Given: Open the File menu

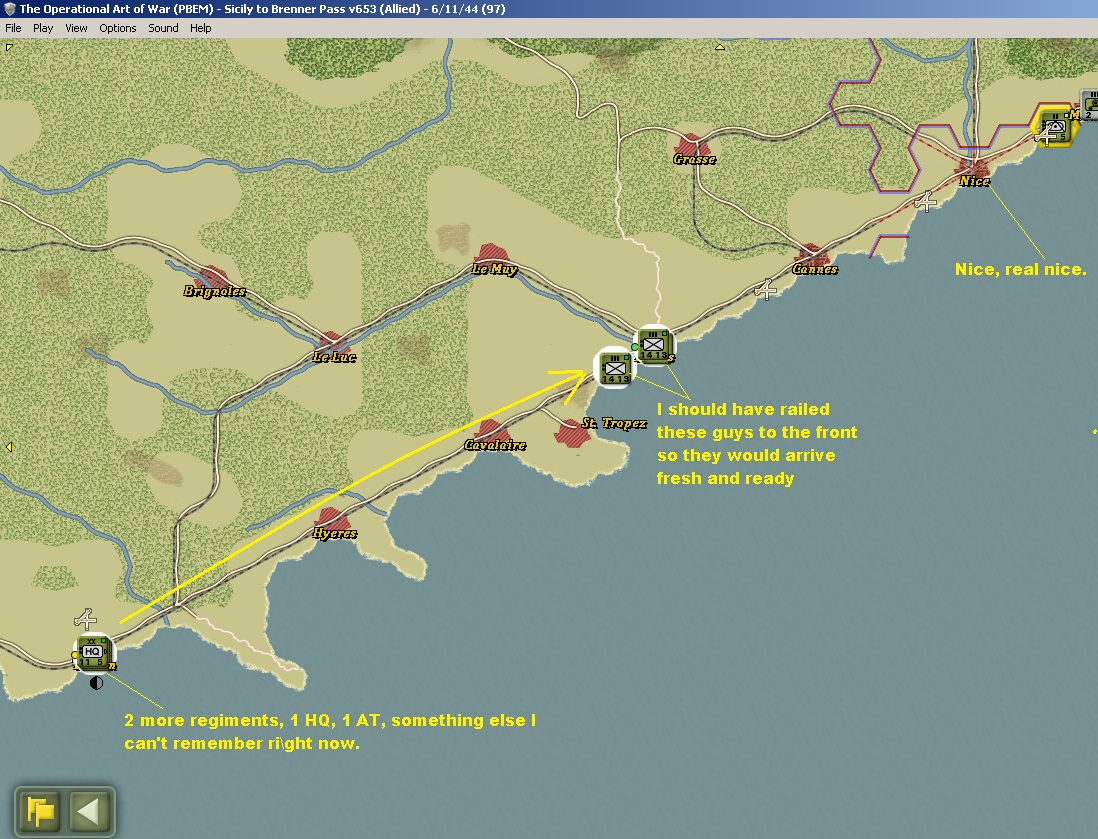Looking at the screenshot, I should click(x=13, y=28).
